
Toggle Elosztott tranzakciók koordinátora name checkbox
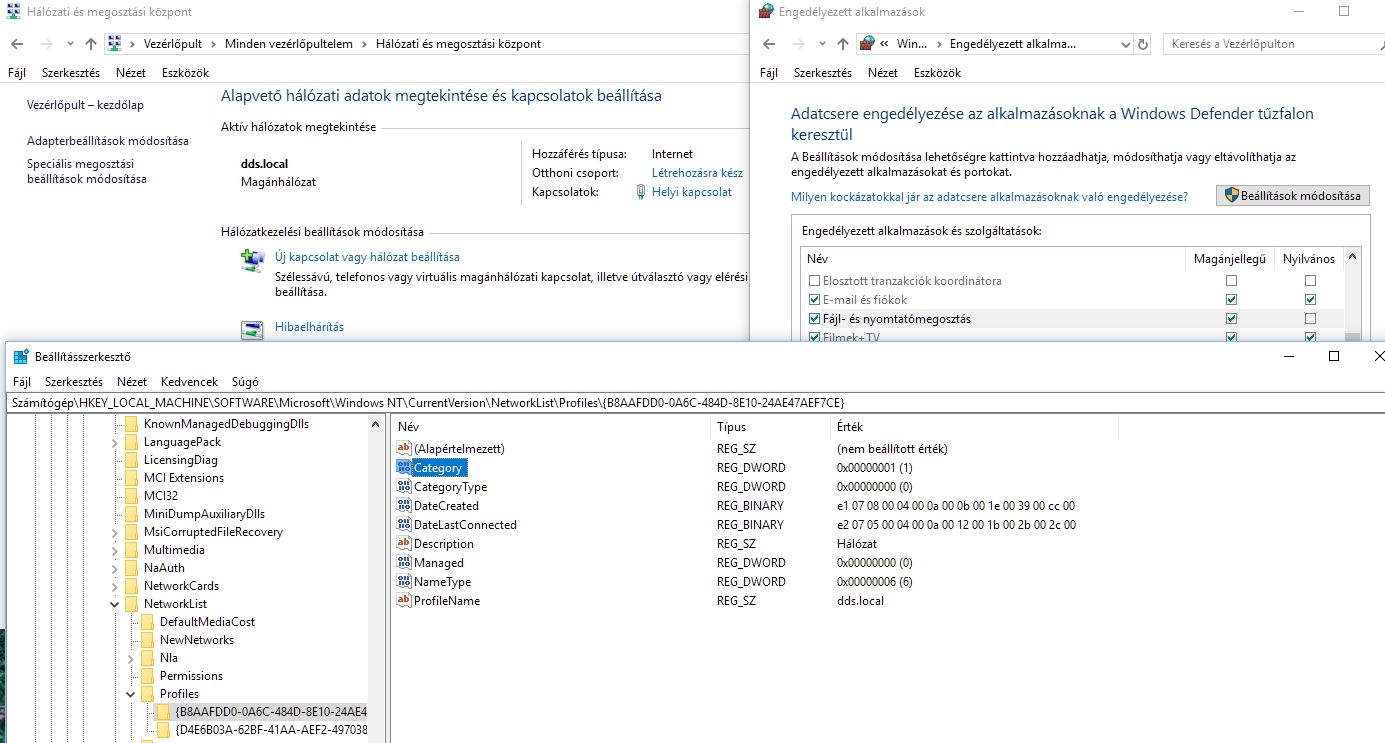pos(814,281)
